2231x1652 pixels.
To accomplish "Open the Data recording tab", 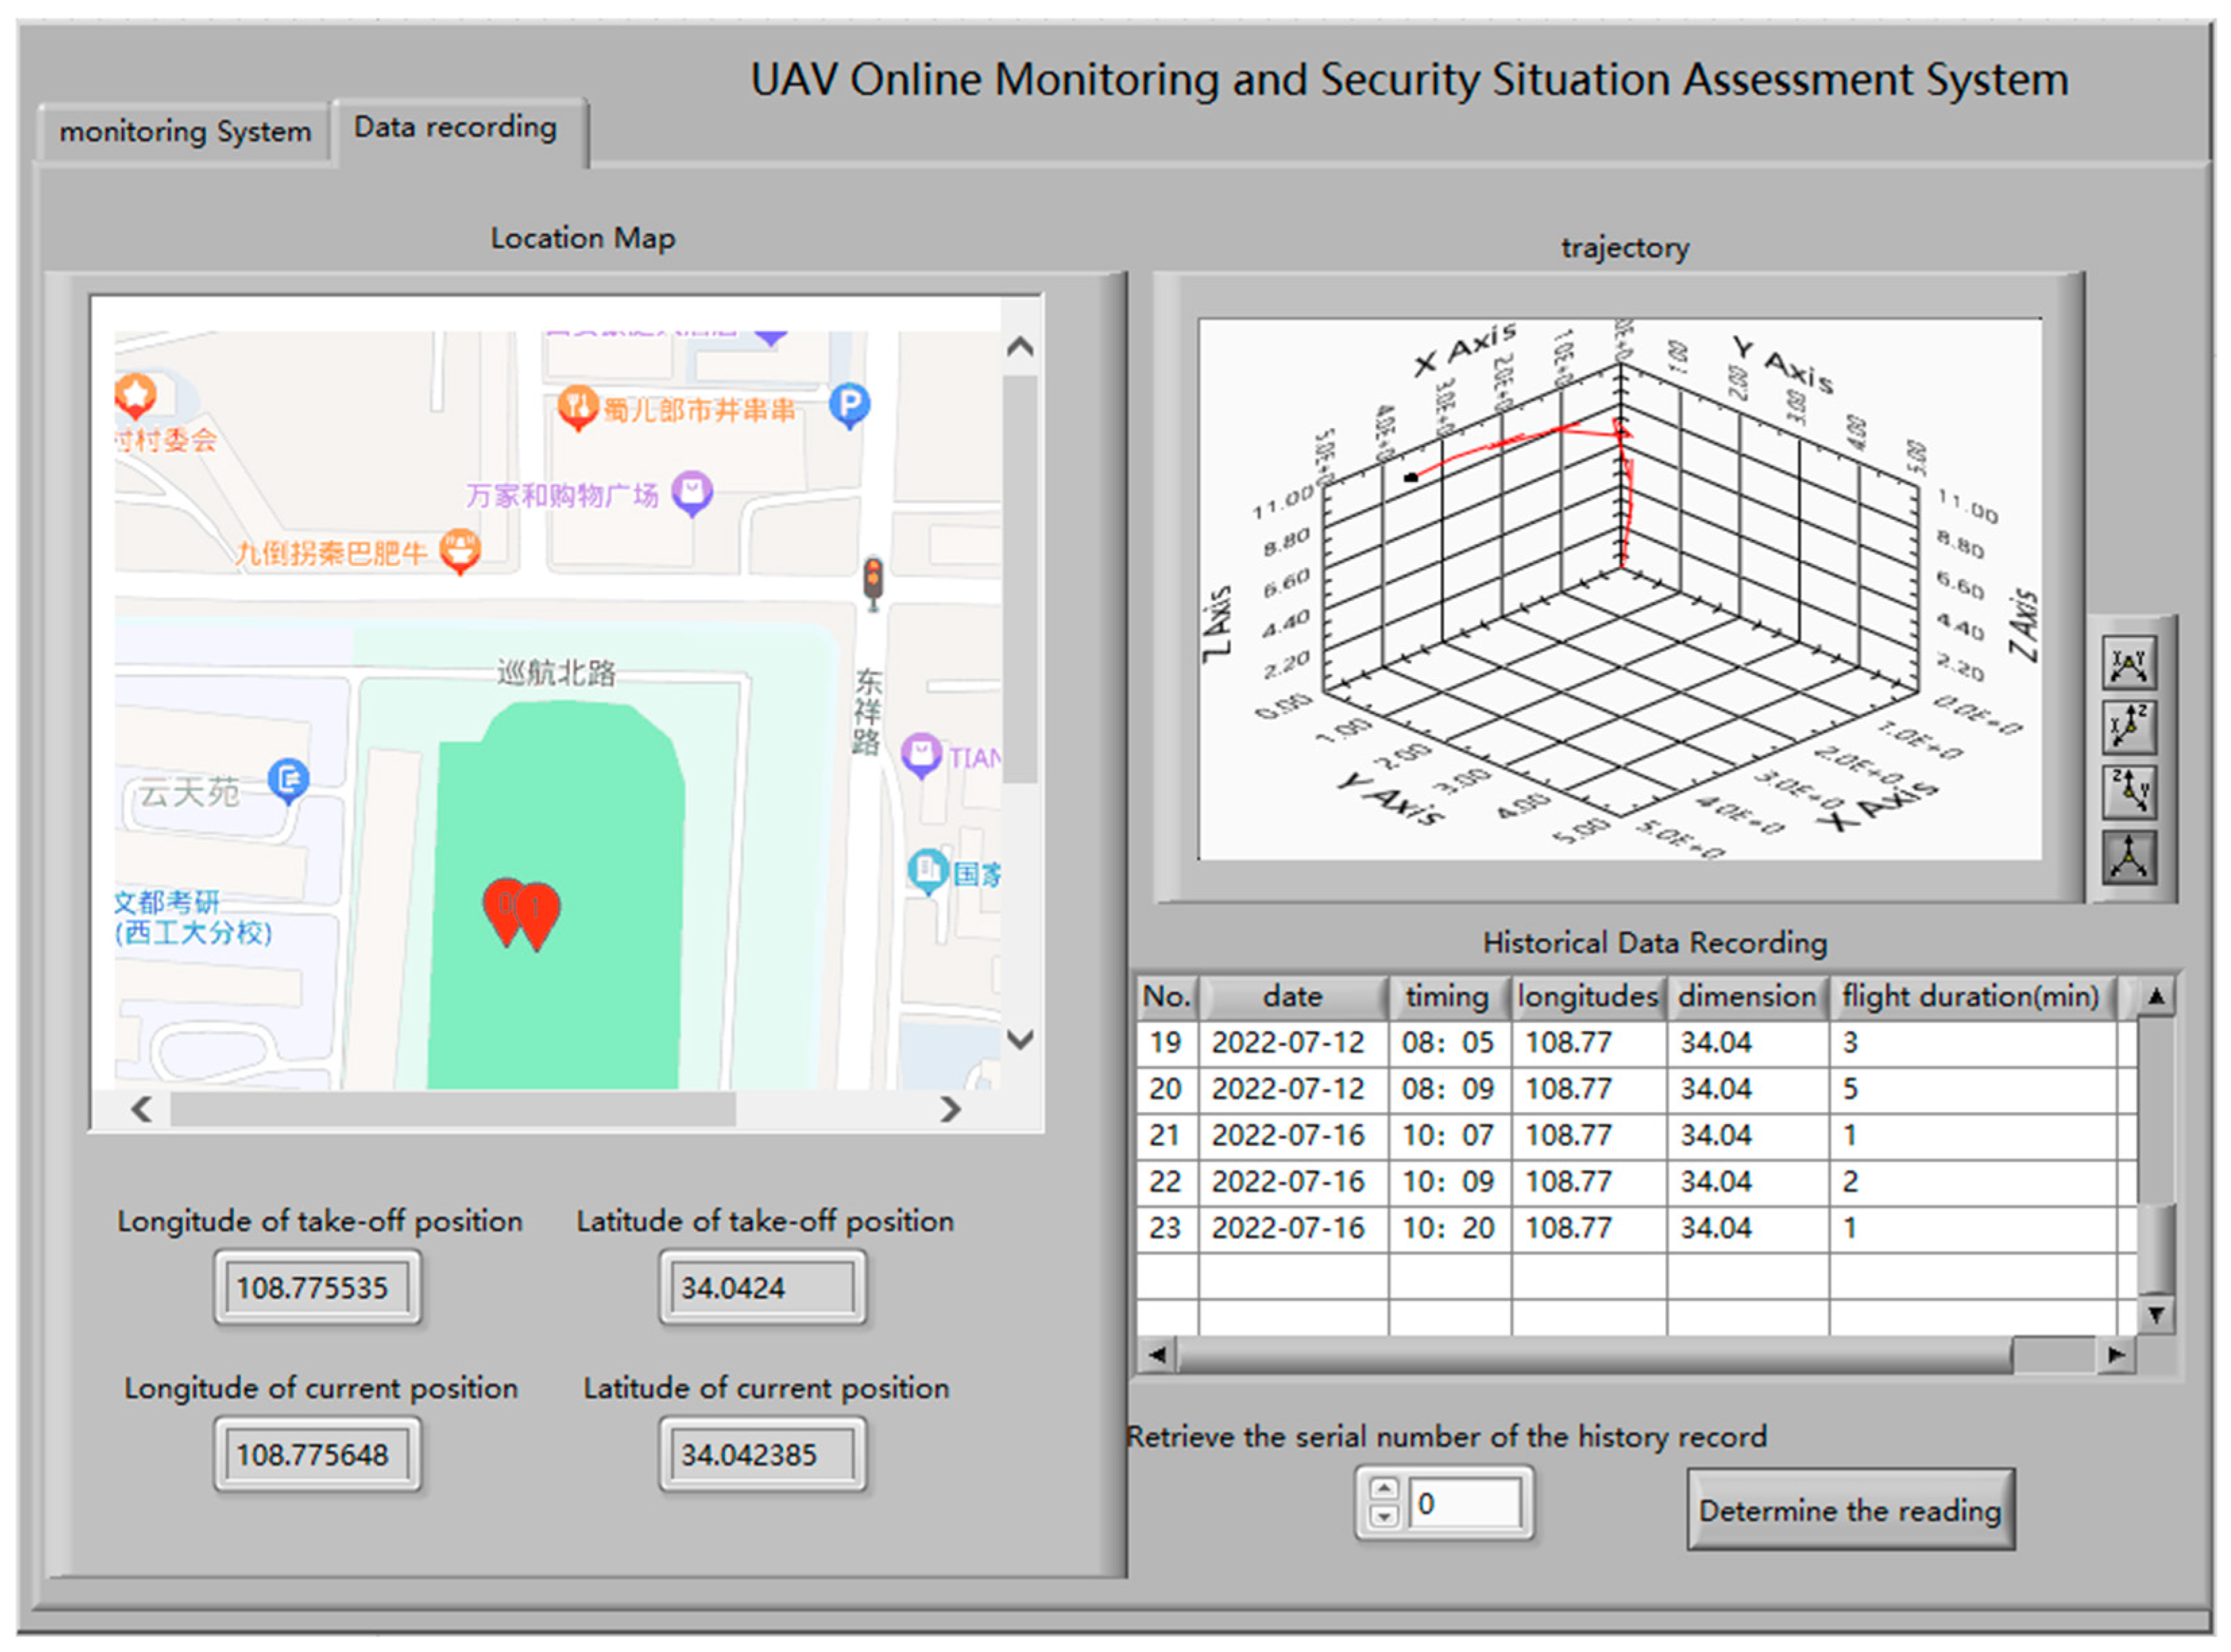I will point(455,128).
